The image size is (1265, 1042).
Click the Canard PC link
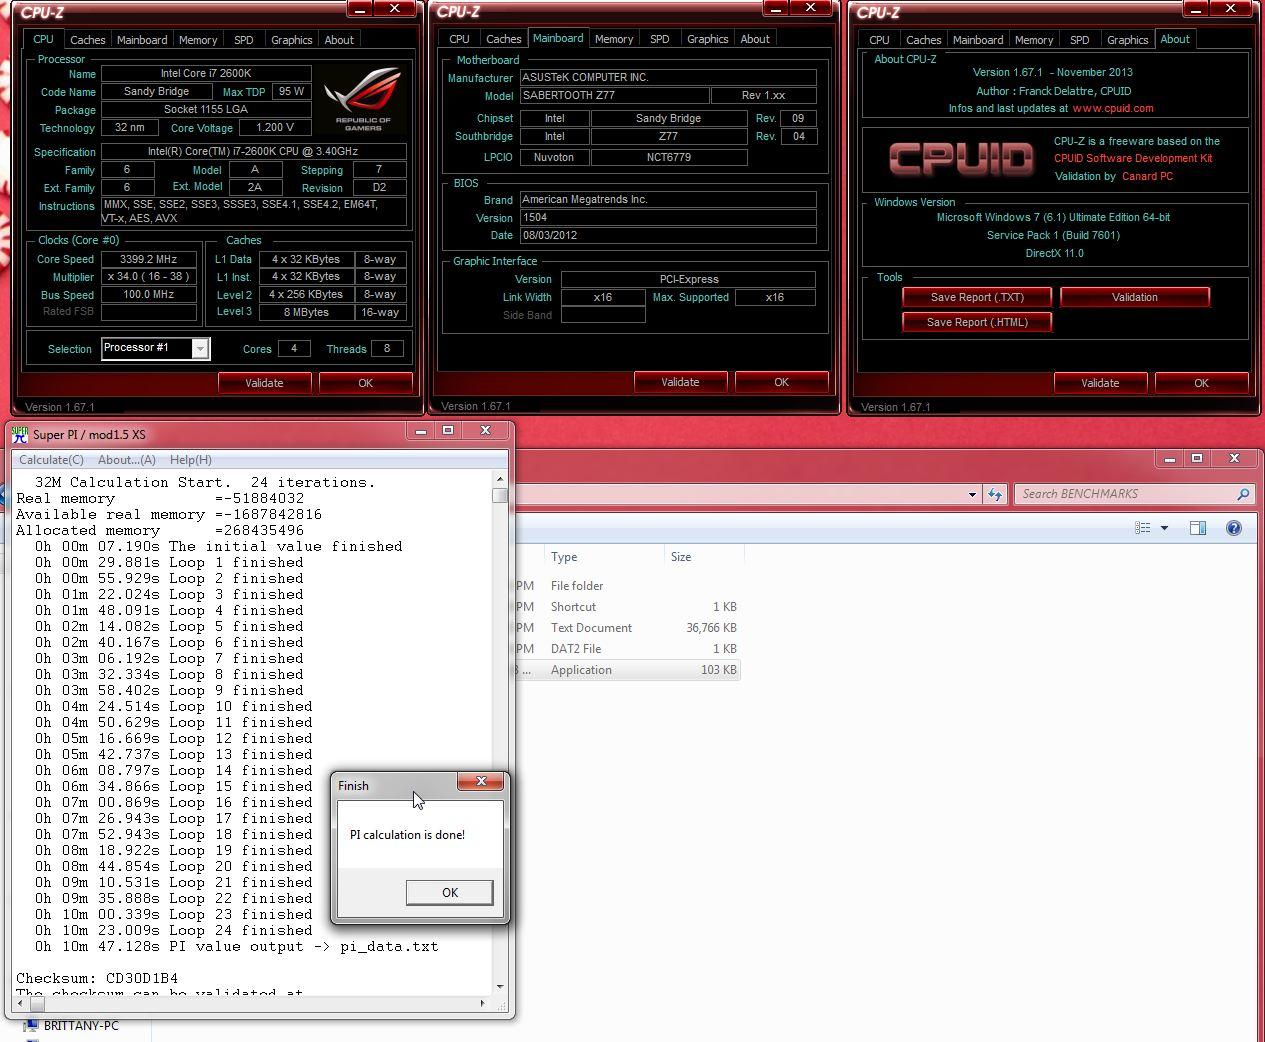coord(1147,176)
